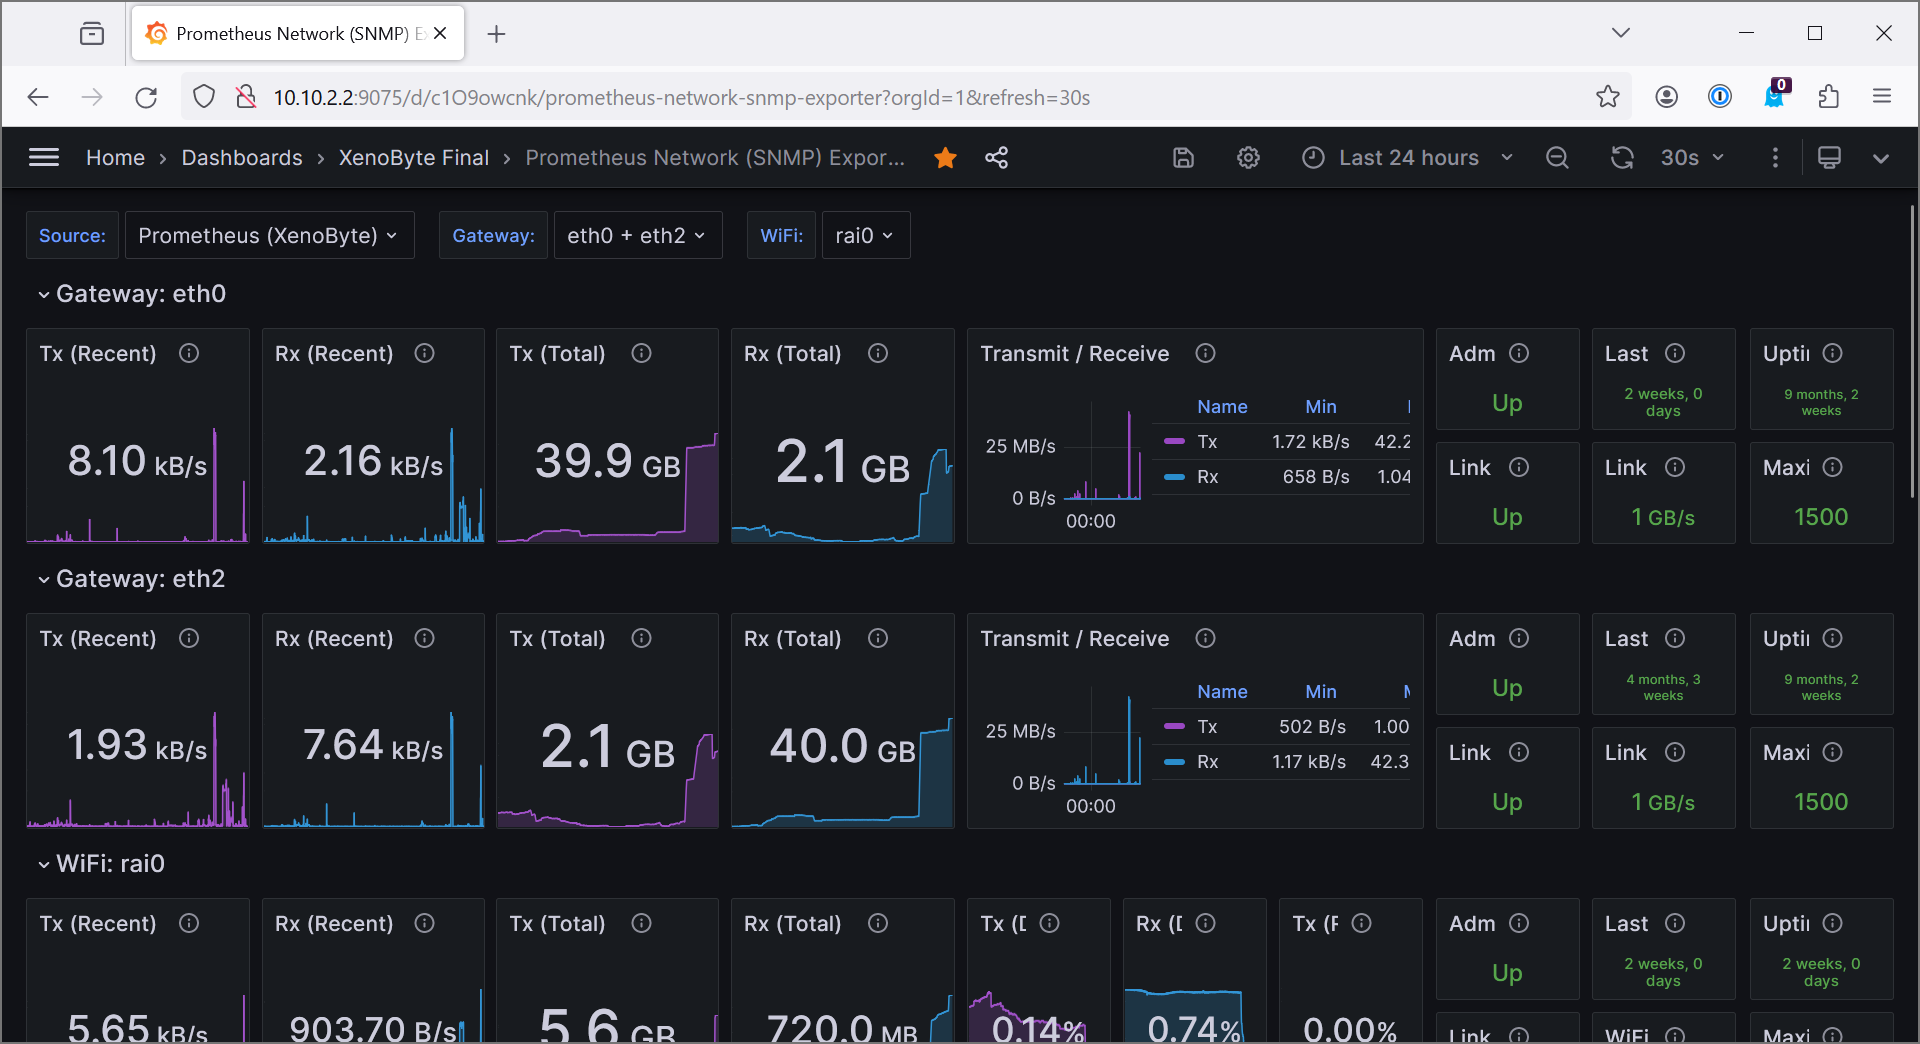This screenshot has height=1044, width=1920.
Task: Open the XenoByte Final folder breadcrumb
Action: (413, 157)
